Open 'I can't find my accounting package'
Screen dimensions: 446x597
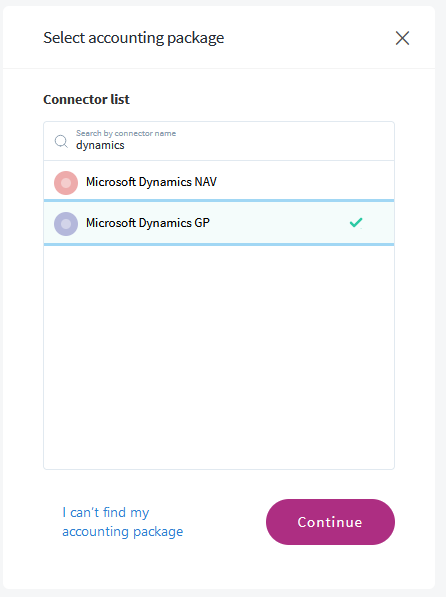pyautogui.click(x=123, y=522)
